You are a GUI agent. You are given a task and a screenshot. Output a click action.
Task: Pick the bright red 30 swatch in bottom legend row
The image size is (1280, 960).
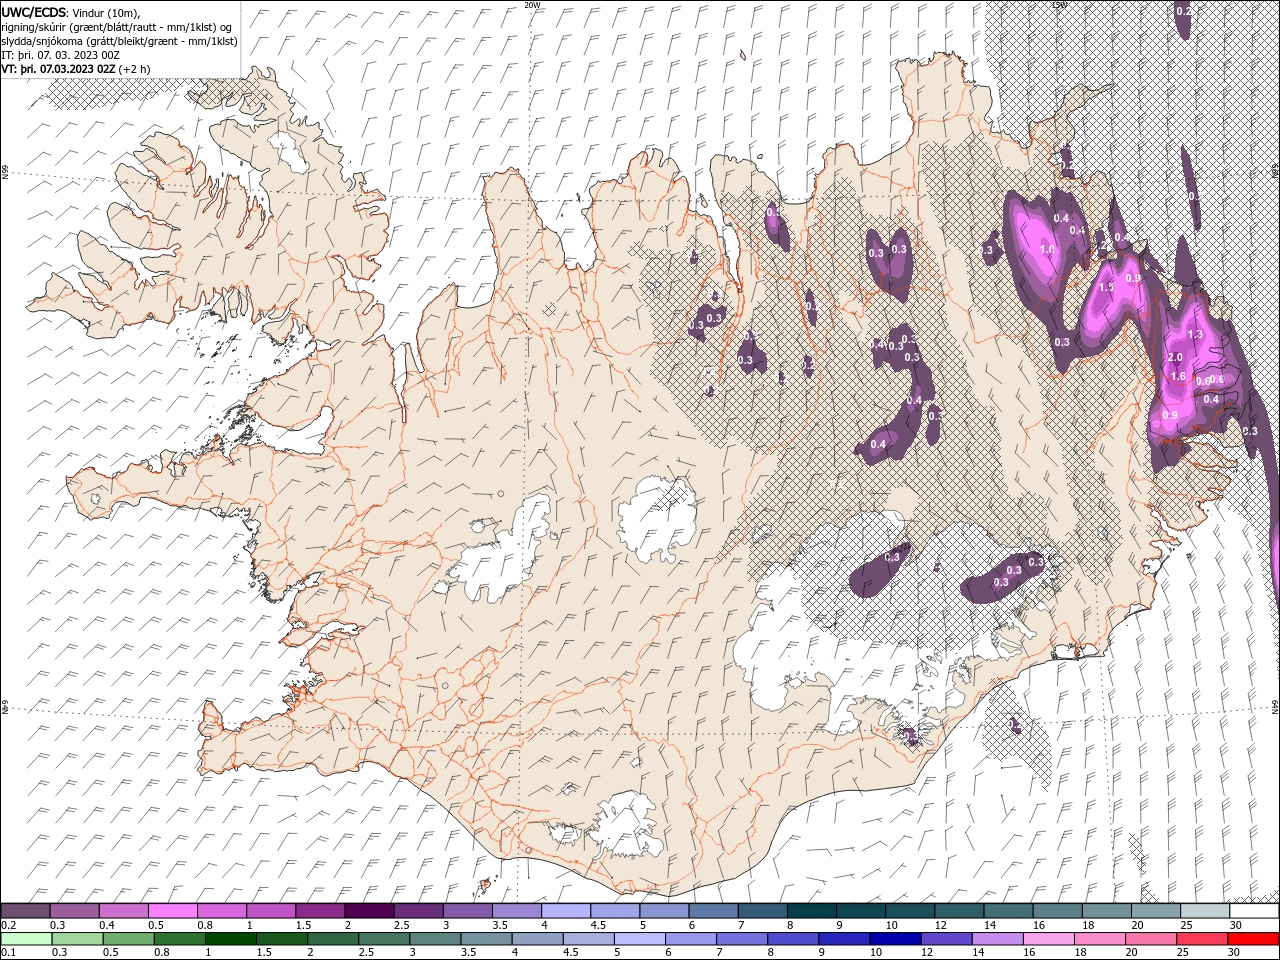click(x=1253, y=939)
